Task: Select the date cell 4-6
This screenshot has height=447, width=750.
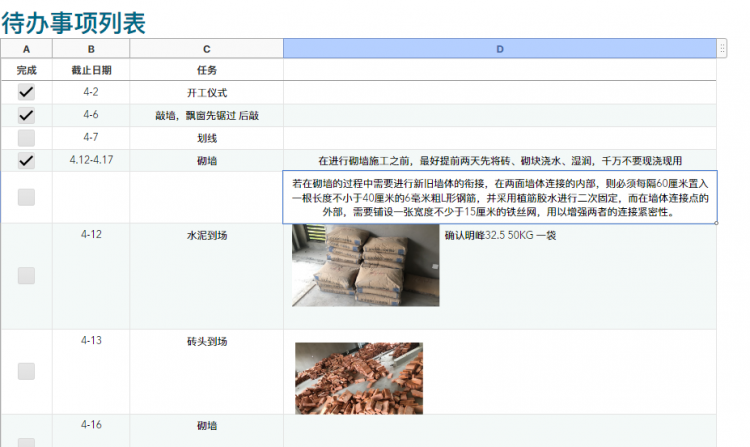Action: (x=91, y=115)
